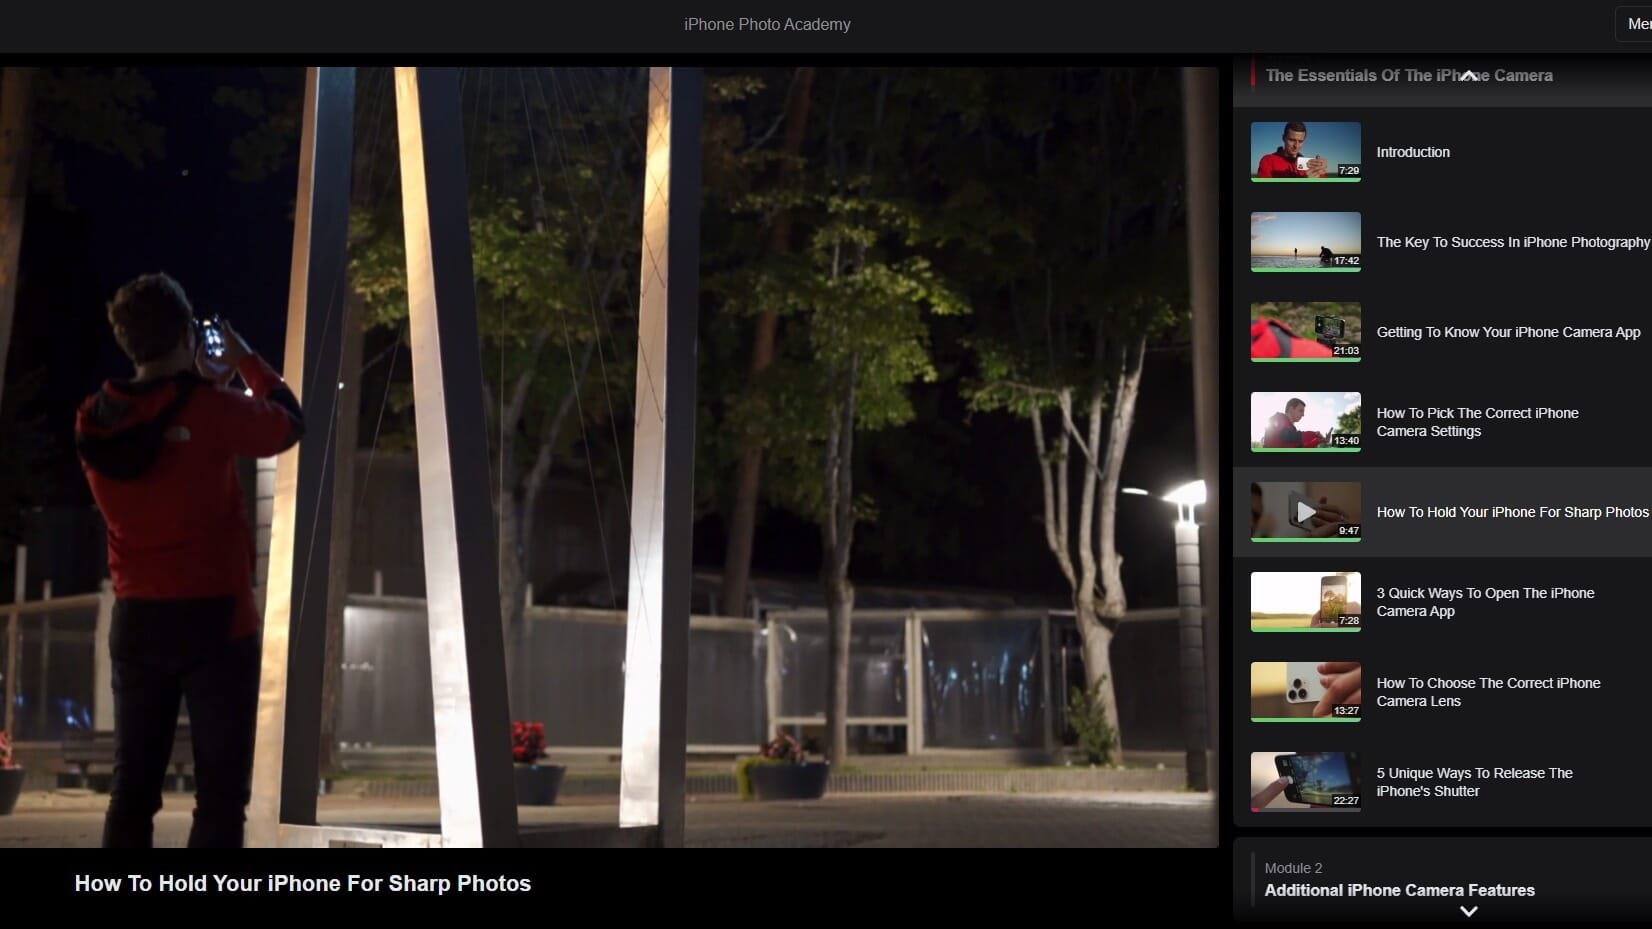Open "3 Quick Ways To Open The iPhone Camera App"
This screenshot has width=1652, height=929.
[1485, 601]
